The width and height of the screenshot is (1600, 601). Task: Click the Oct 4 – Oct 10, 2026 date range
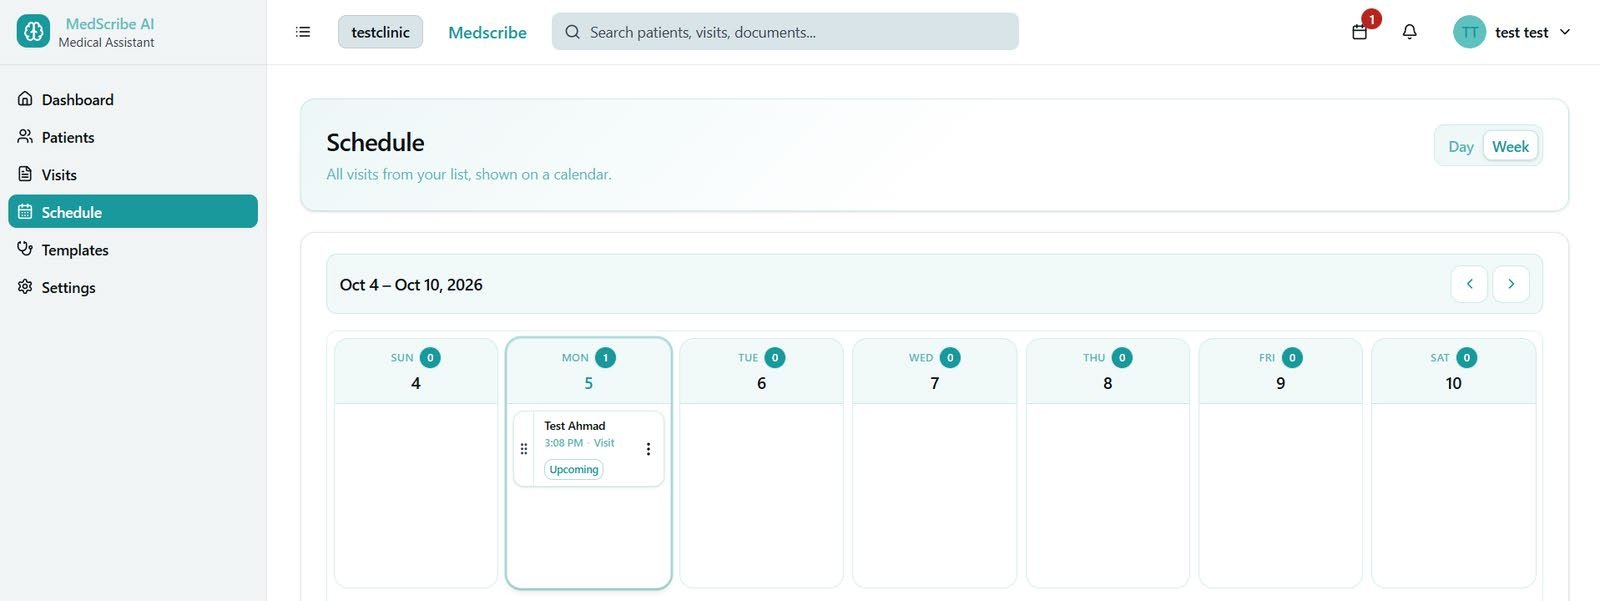point(411,285)
